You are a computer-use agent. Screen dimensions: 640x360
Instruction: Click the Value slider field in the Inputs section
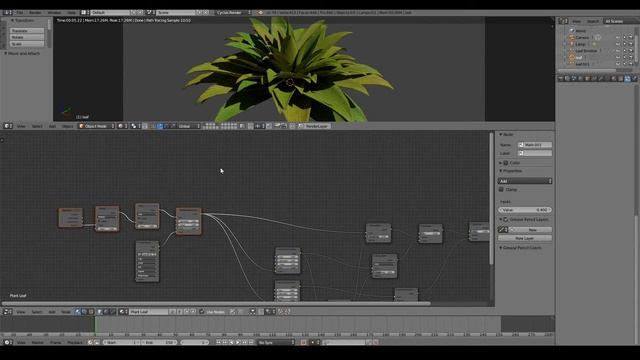tap(525, 210)
